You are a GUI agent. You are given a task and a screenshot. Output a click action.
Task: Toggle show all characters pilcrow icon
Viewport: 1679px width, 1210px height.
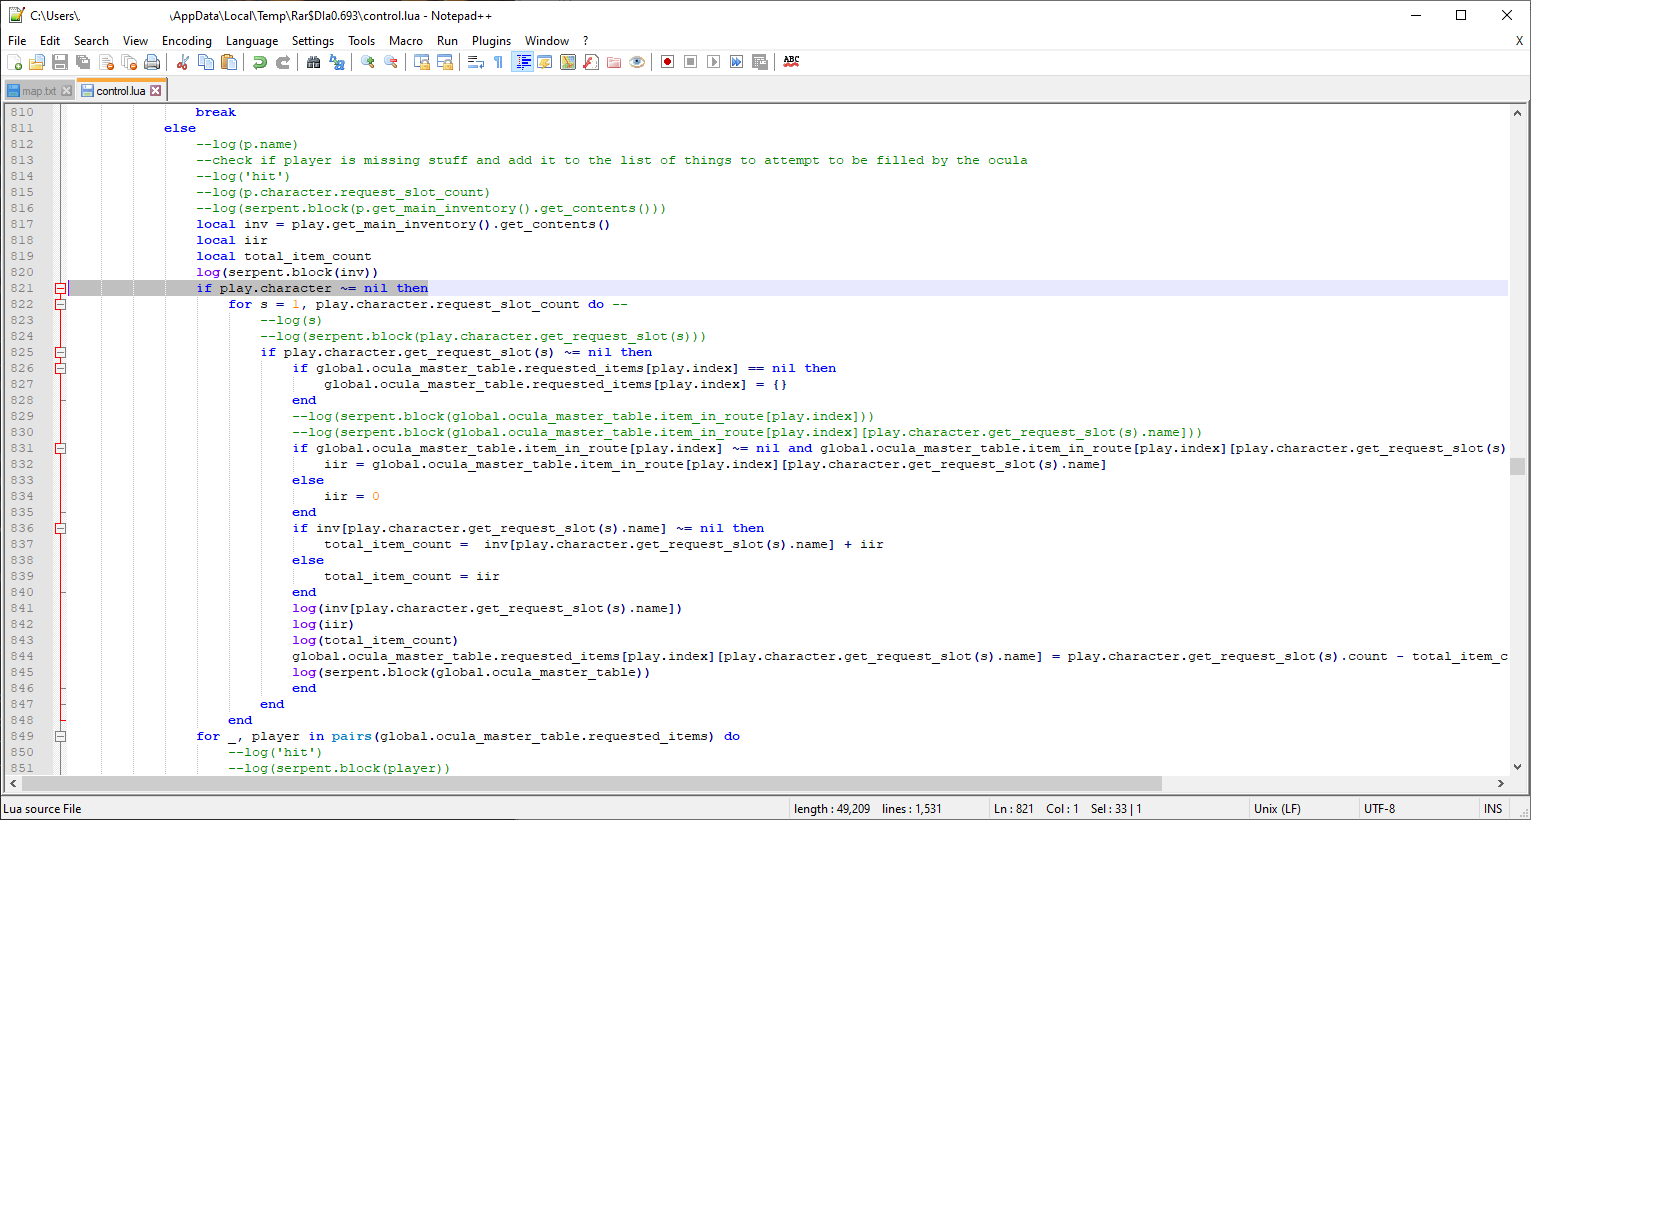499,62
